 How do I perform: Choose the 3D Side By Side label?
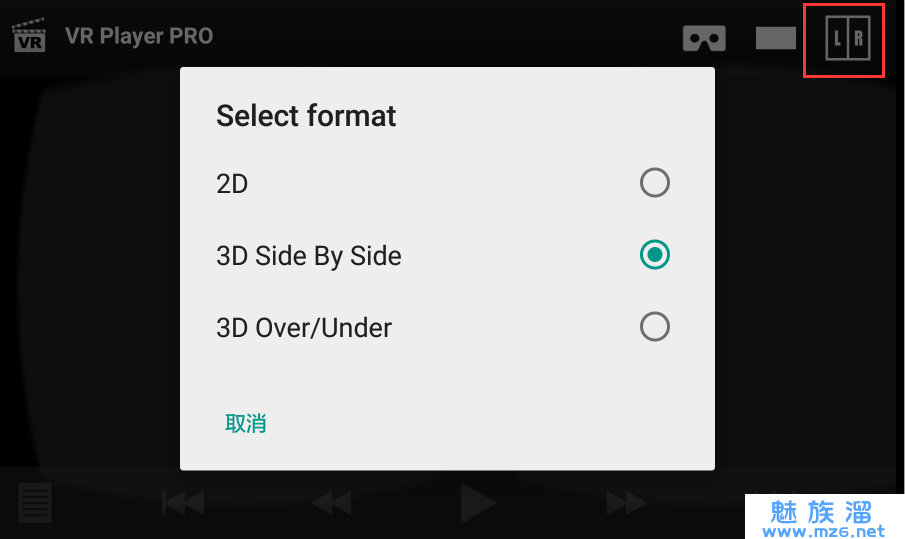pyautogui.click(x=309, y=256)
